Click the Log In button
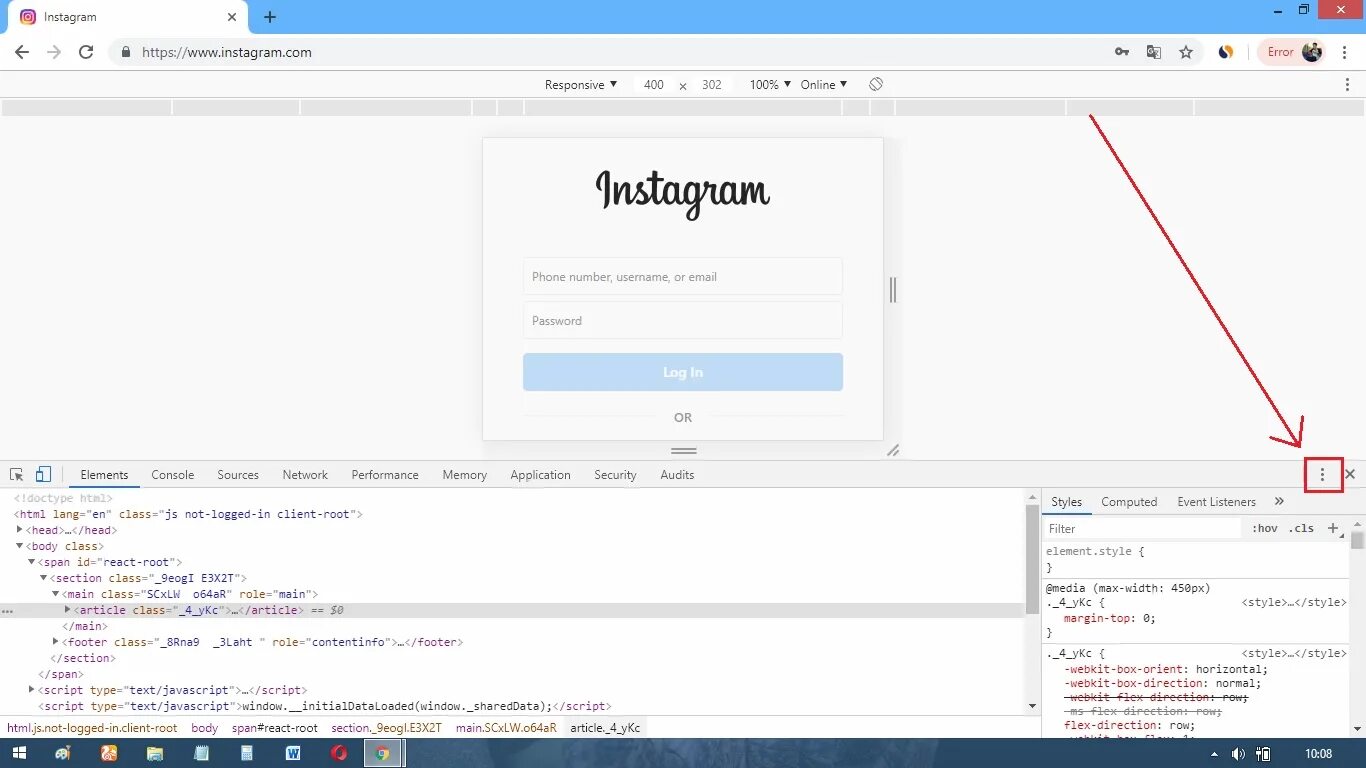1366x768 pixels. click(683, 372)
